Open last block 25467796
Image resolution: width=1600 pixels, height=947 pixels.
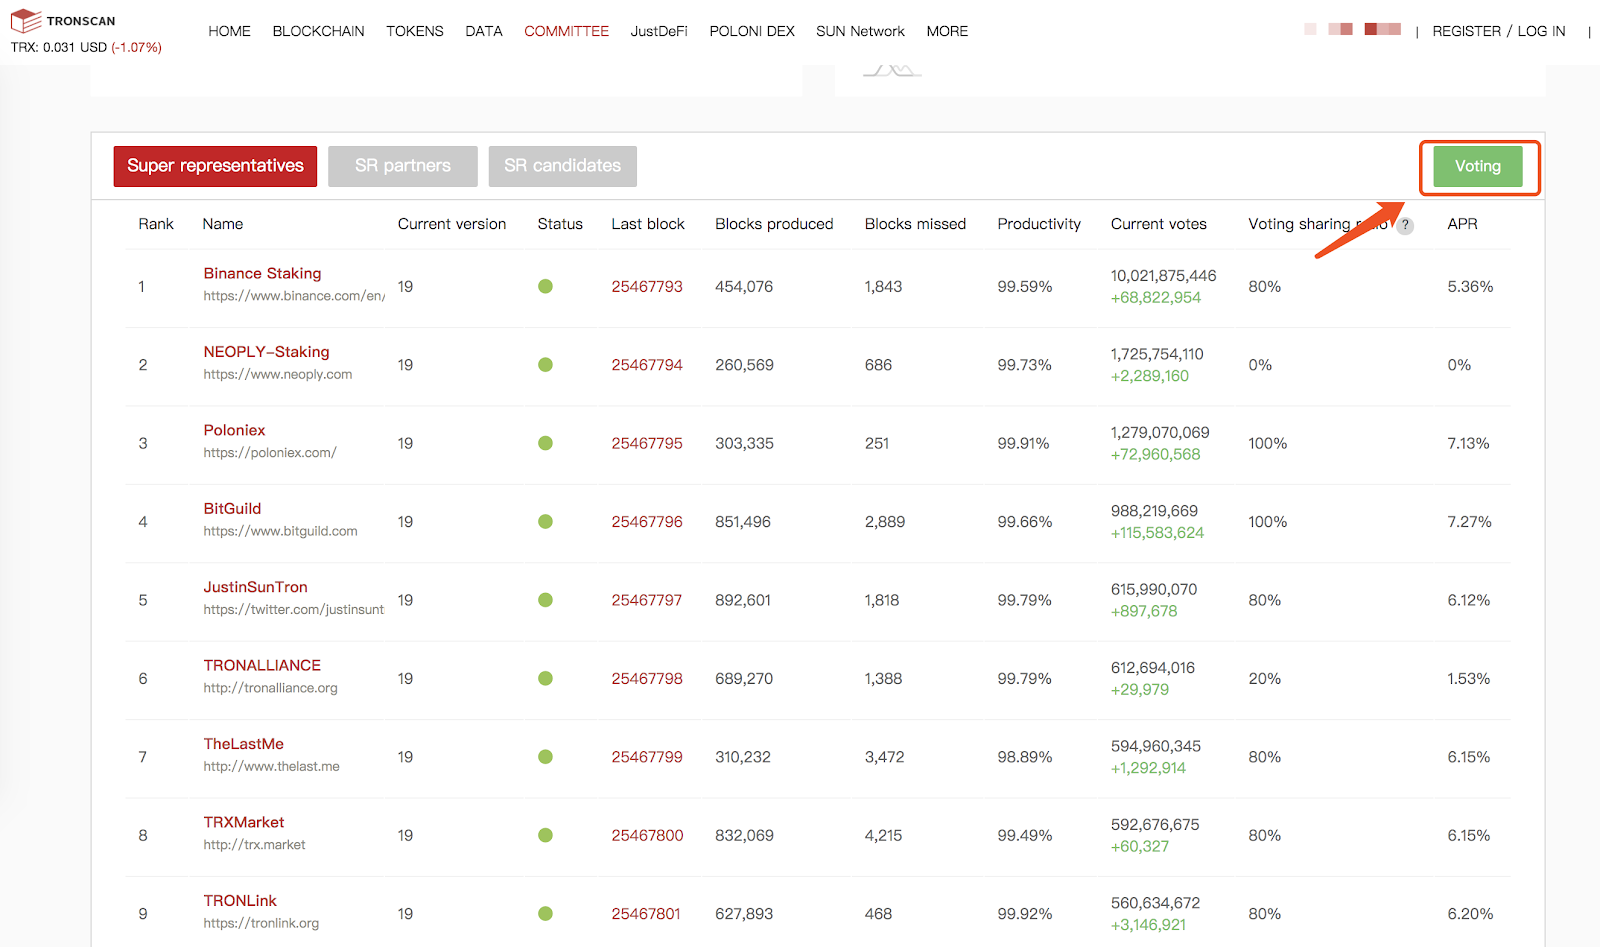(647, 522)
